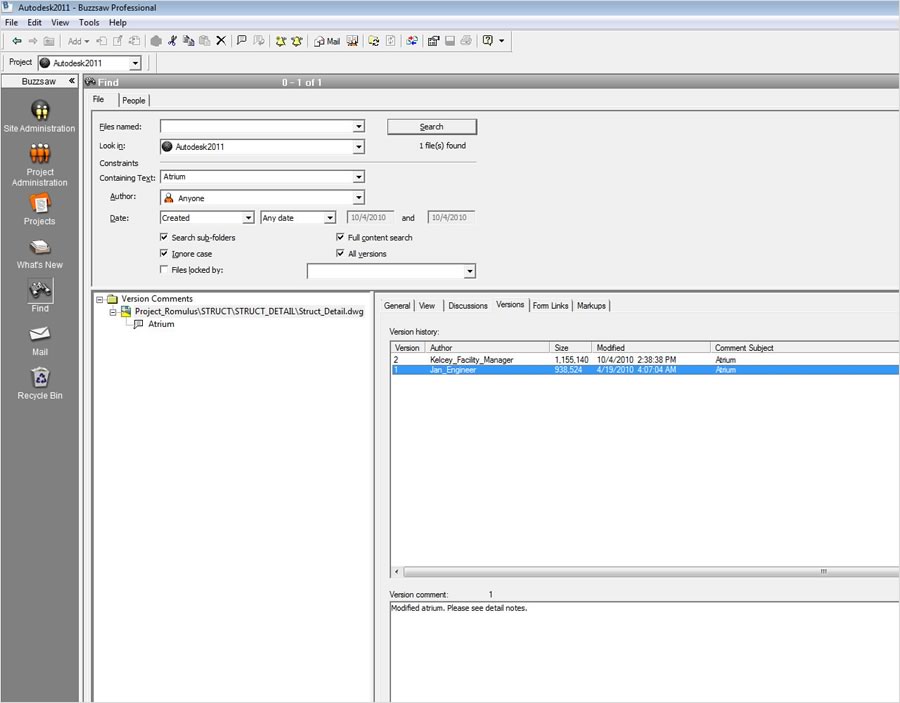Click the Forward arrow toolbar icon
The height and width of the screenshot is (703, 900).
(x=33, y=41)
